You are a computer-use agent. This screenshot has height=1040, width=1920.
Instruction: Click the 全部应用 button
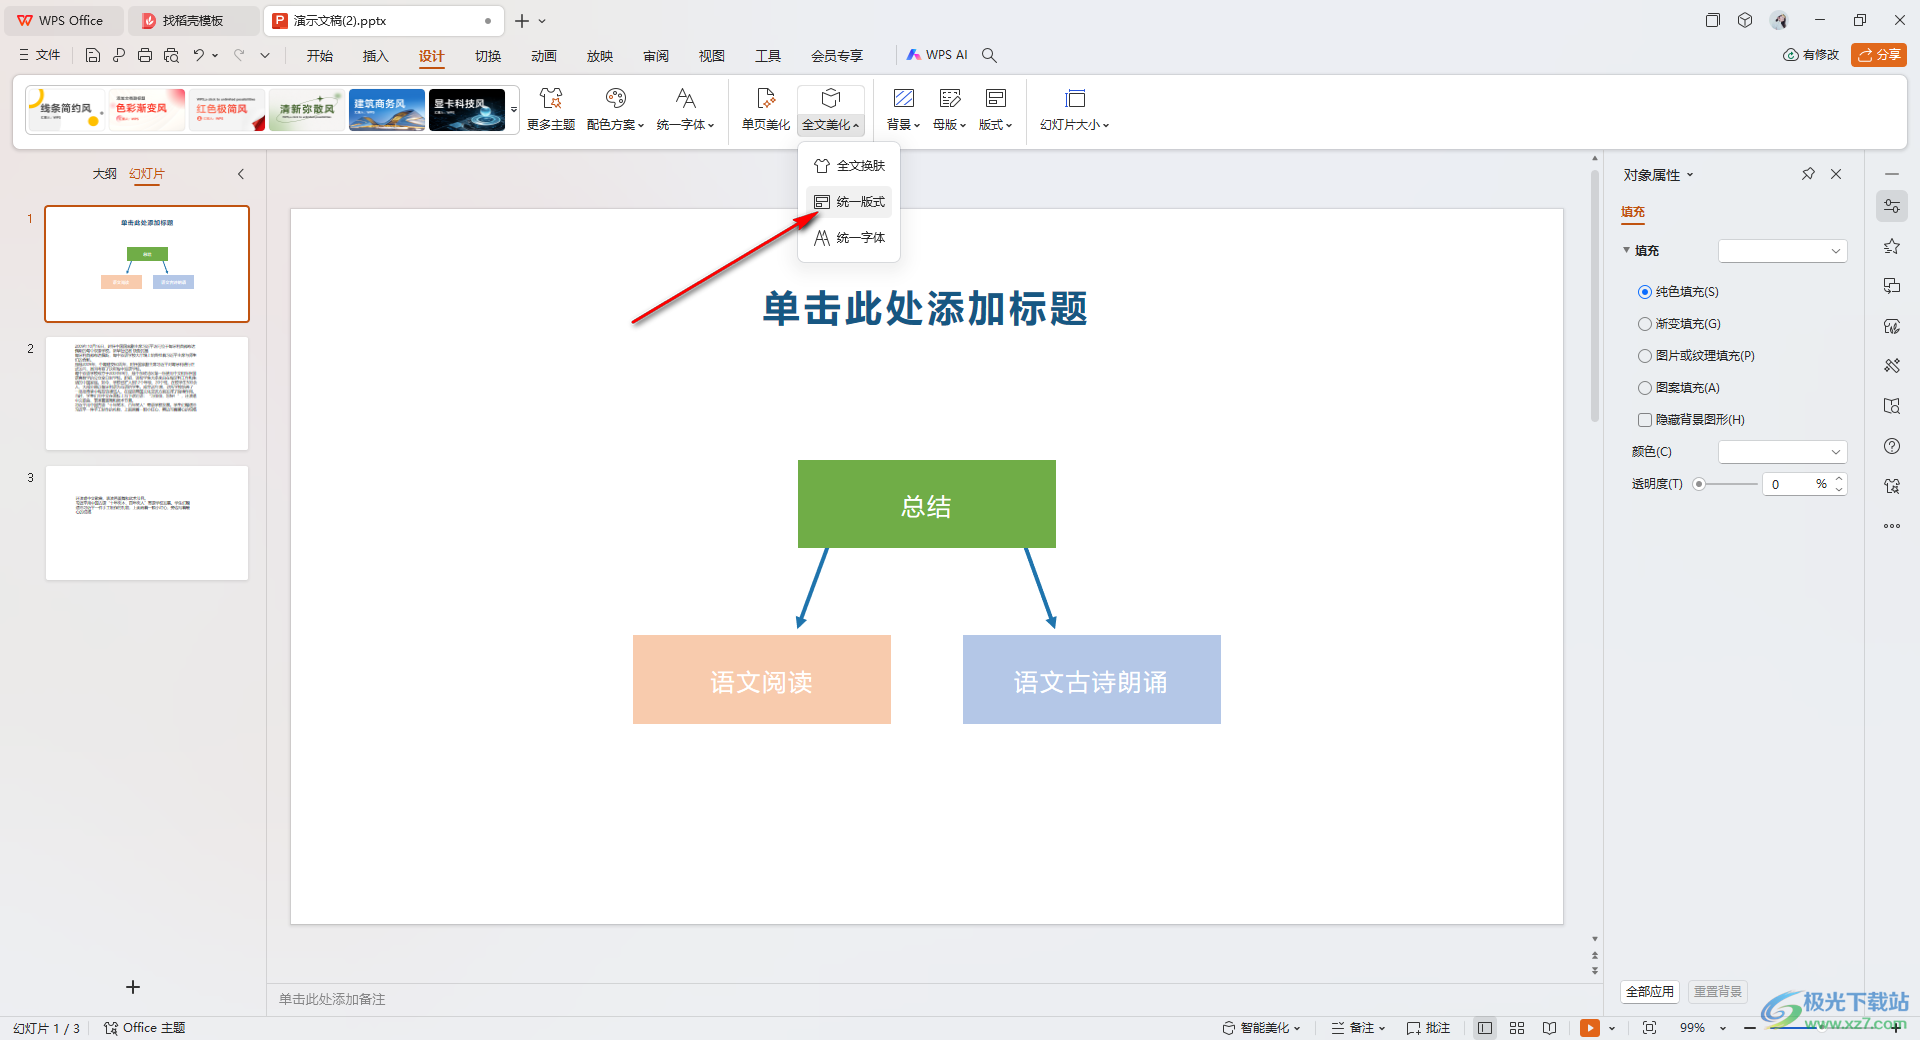1650,992
